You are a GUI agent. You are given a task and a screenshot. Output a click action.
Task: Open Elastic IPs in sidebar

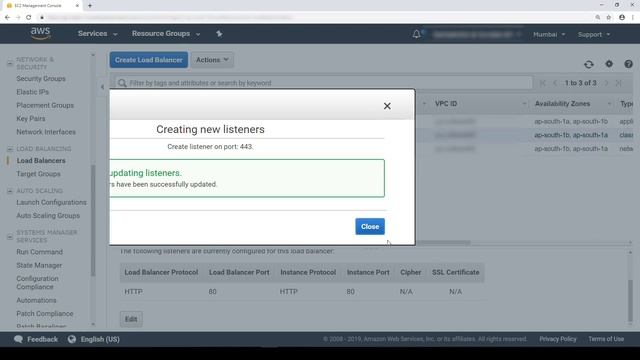[33, 92]
